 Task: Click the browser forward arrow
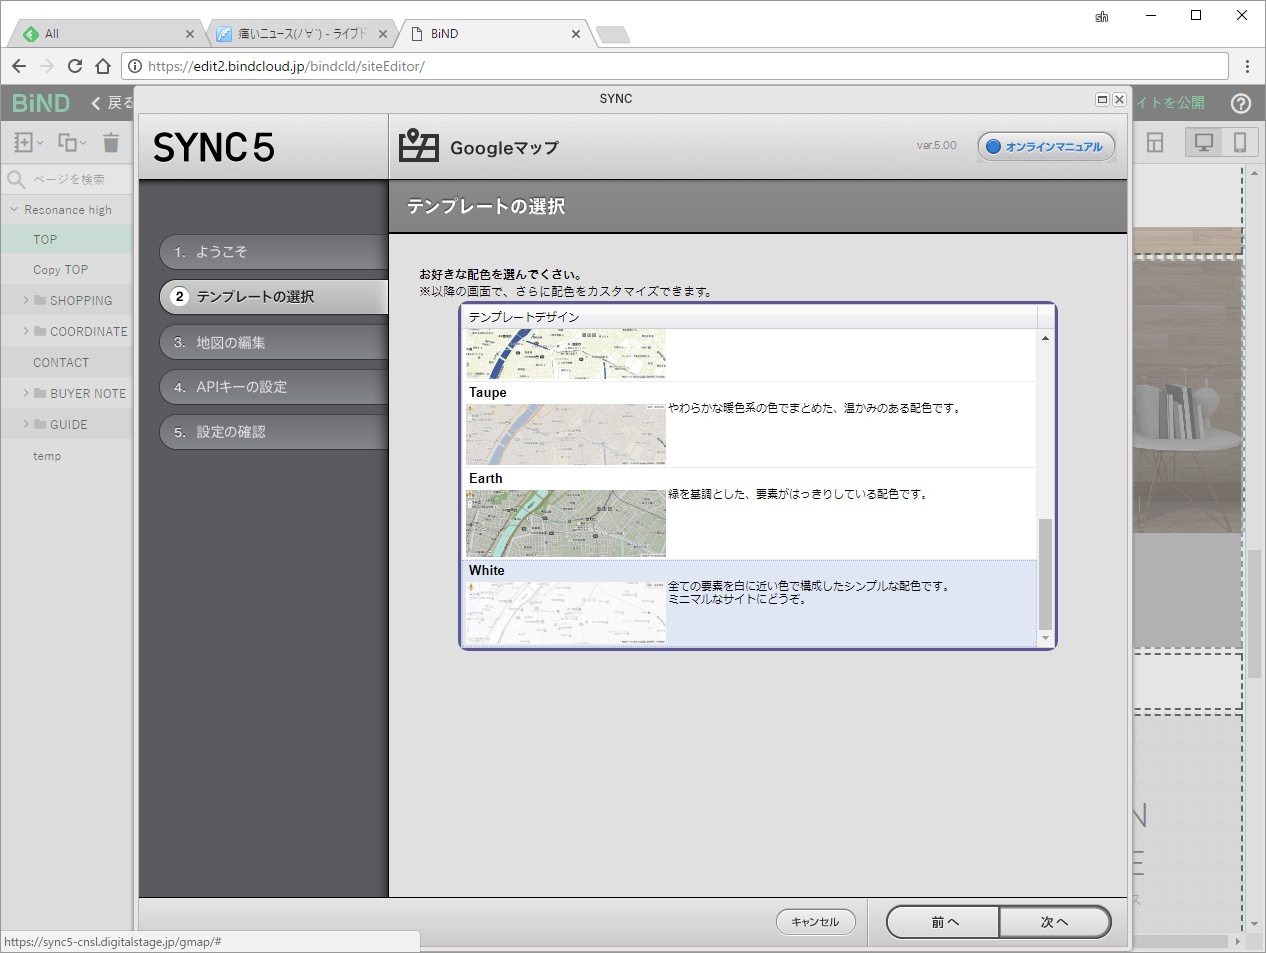(47, 66)
